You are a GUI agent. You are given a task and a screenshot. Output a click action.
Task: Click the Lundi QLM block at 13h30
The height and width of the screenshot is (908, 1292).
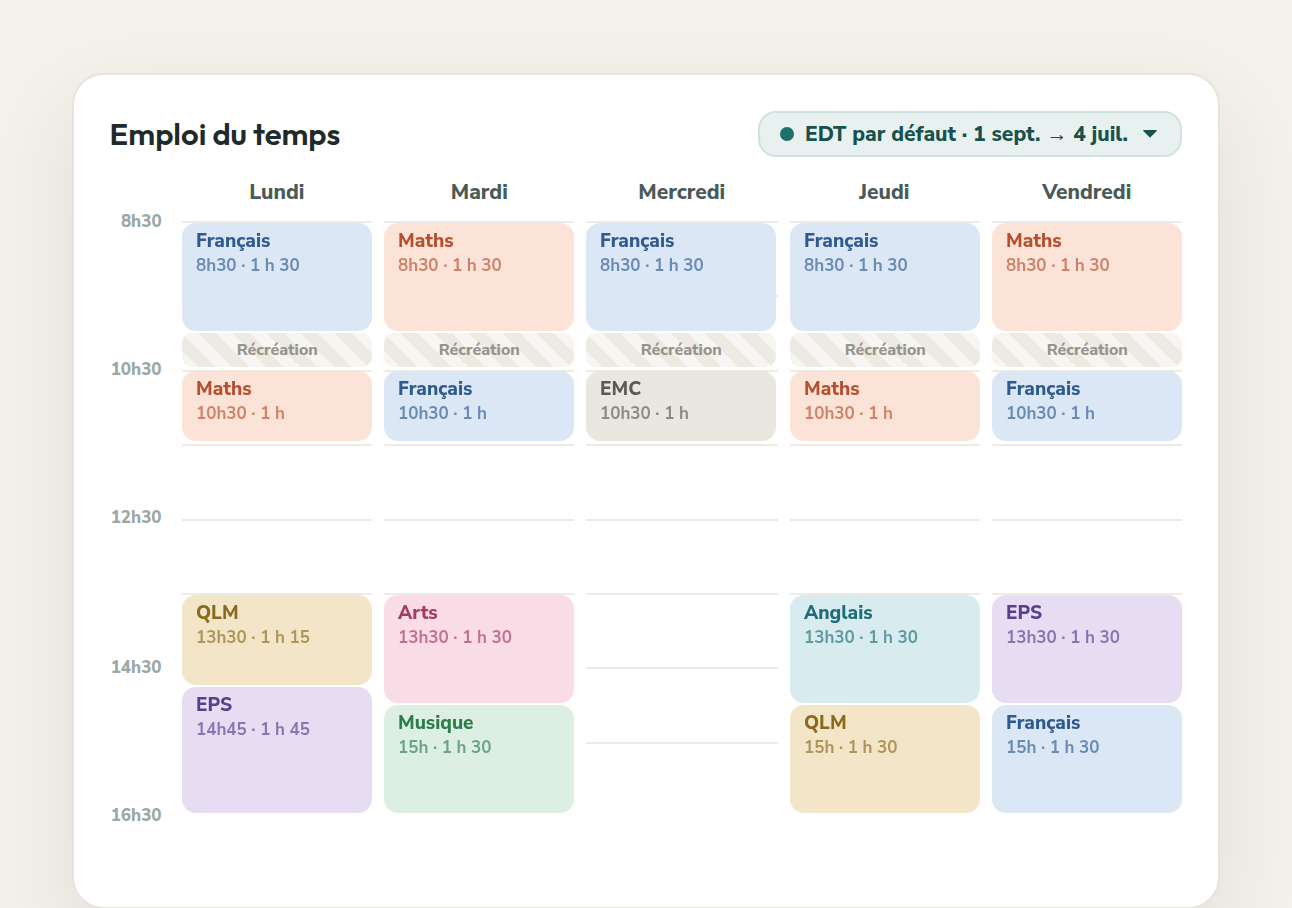click(277, 640)
